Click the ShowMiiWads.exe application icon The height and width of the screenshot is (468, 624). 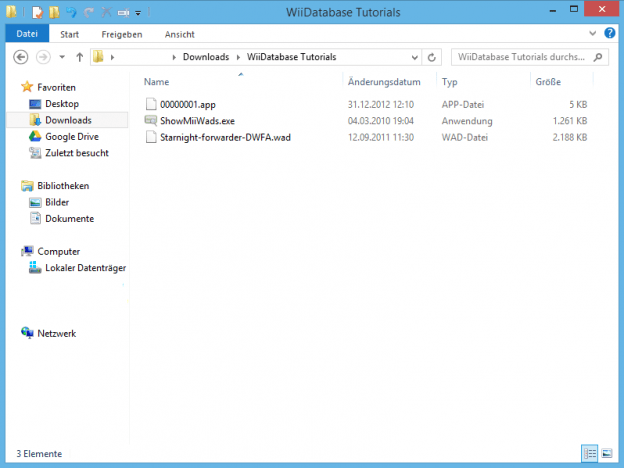click(151, 121)
